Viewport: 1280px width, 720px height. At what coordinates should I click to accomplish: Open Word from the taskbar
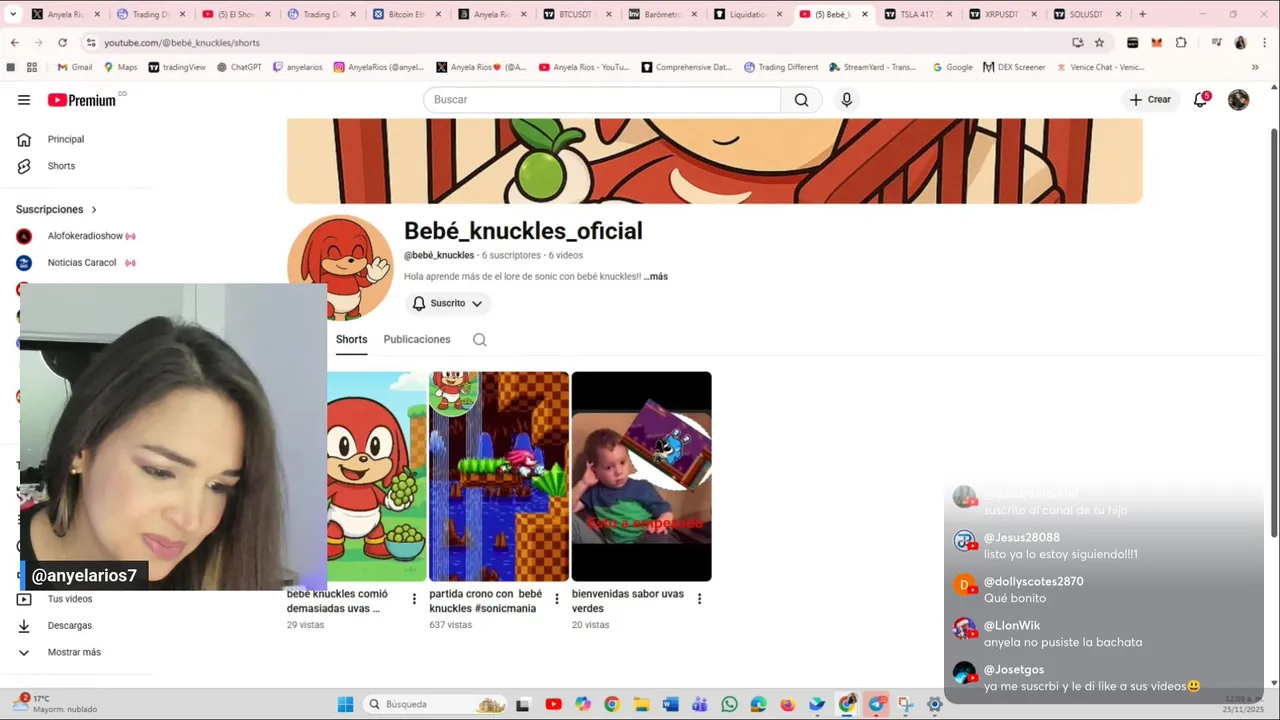670,704
